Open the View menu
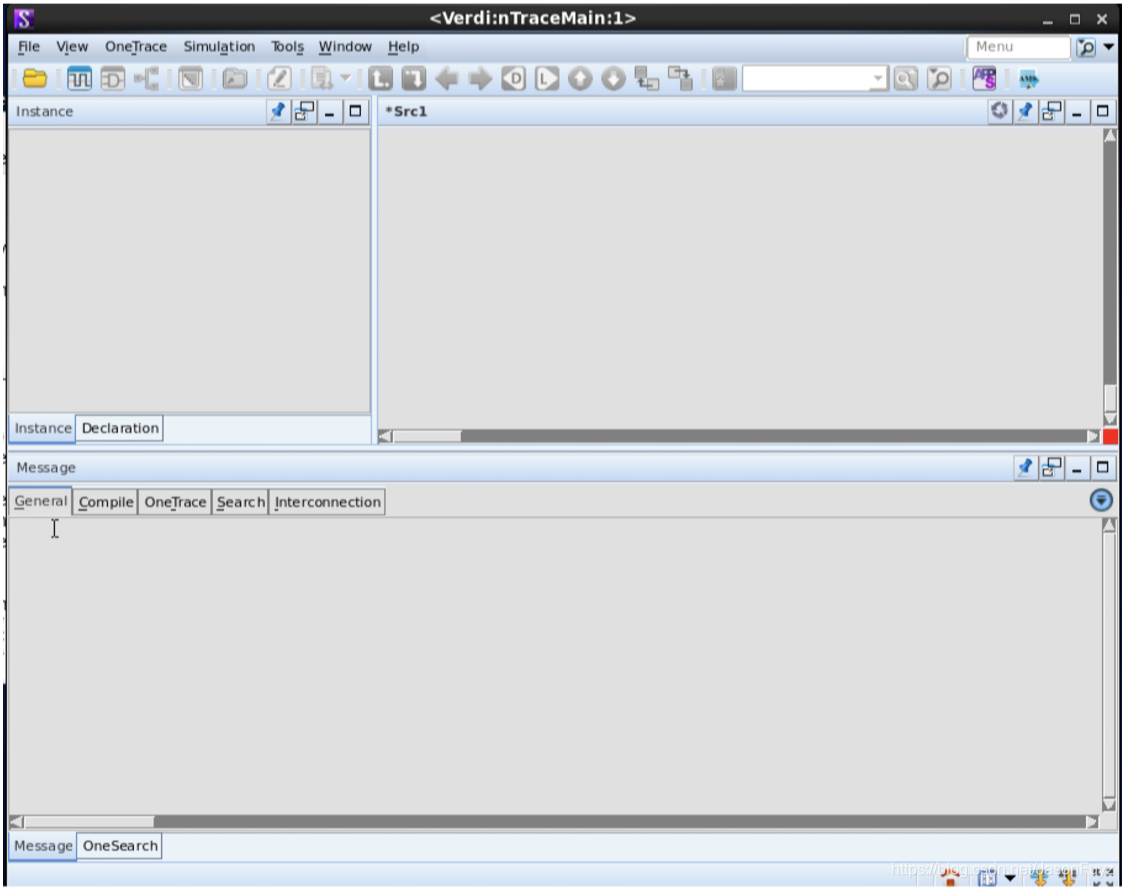 tap(72, 47)
